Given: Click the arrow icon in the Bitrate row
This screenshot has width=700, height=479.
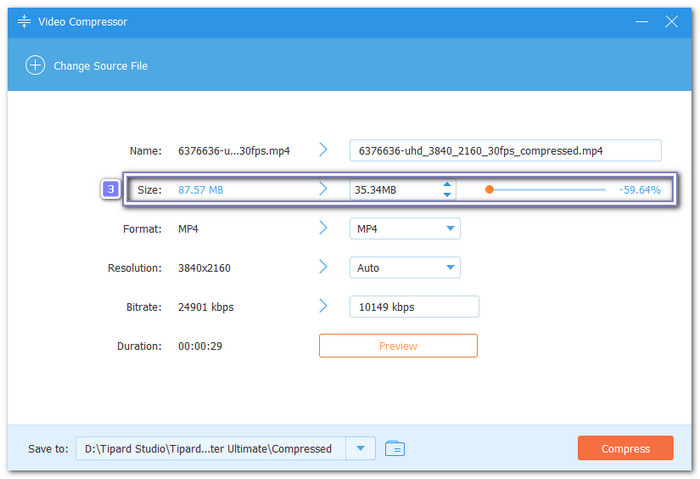Looking at the screenshot, I should [323, 306].
